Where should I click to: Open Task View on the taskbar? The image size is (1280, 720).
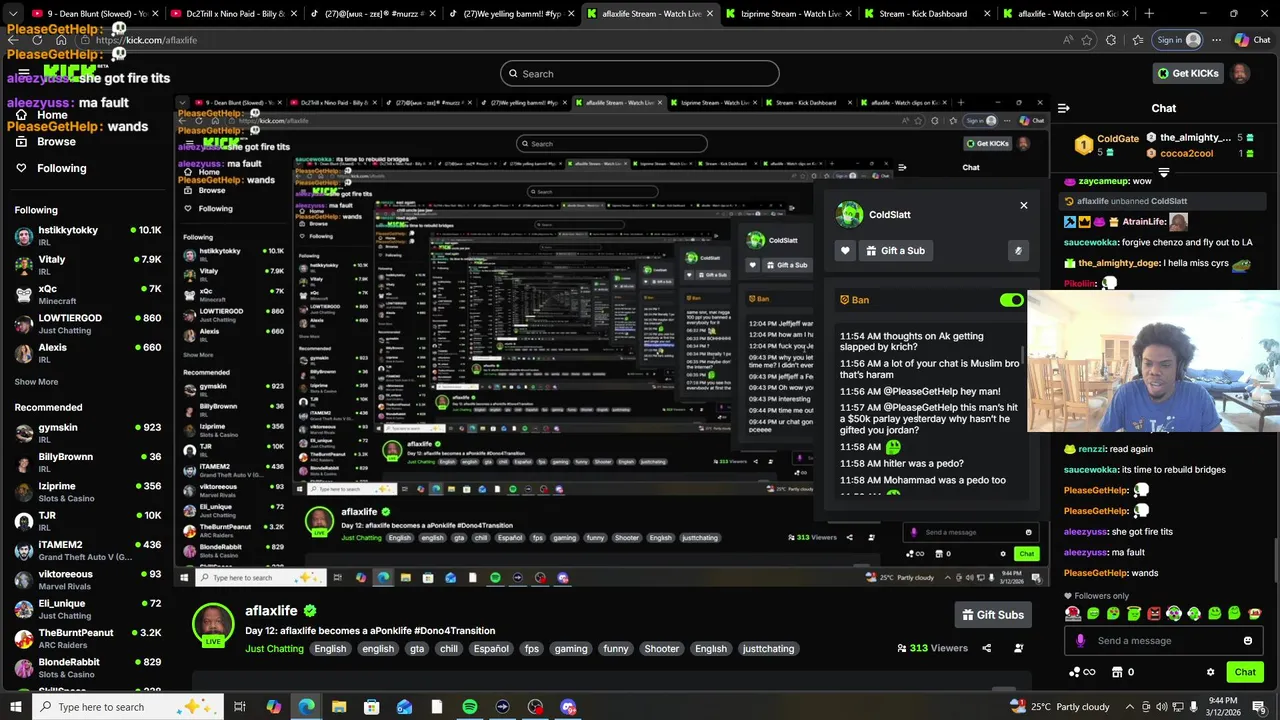[x=240, y=707]
